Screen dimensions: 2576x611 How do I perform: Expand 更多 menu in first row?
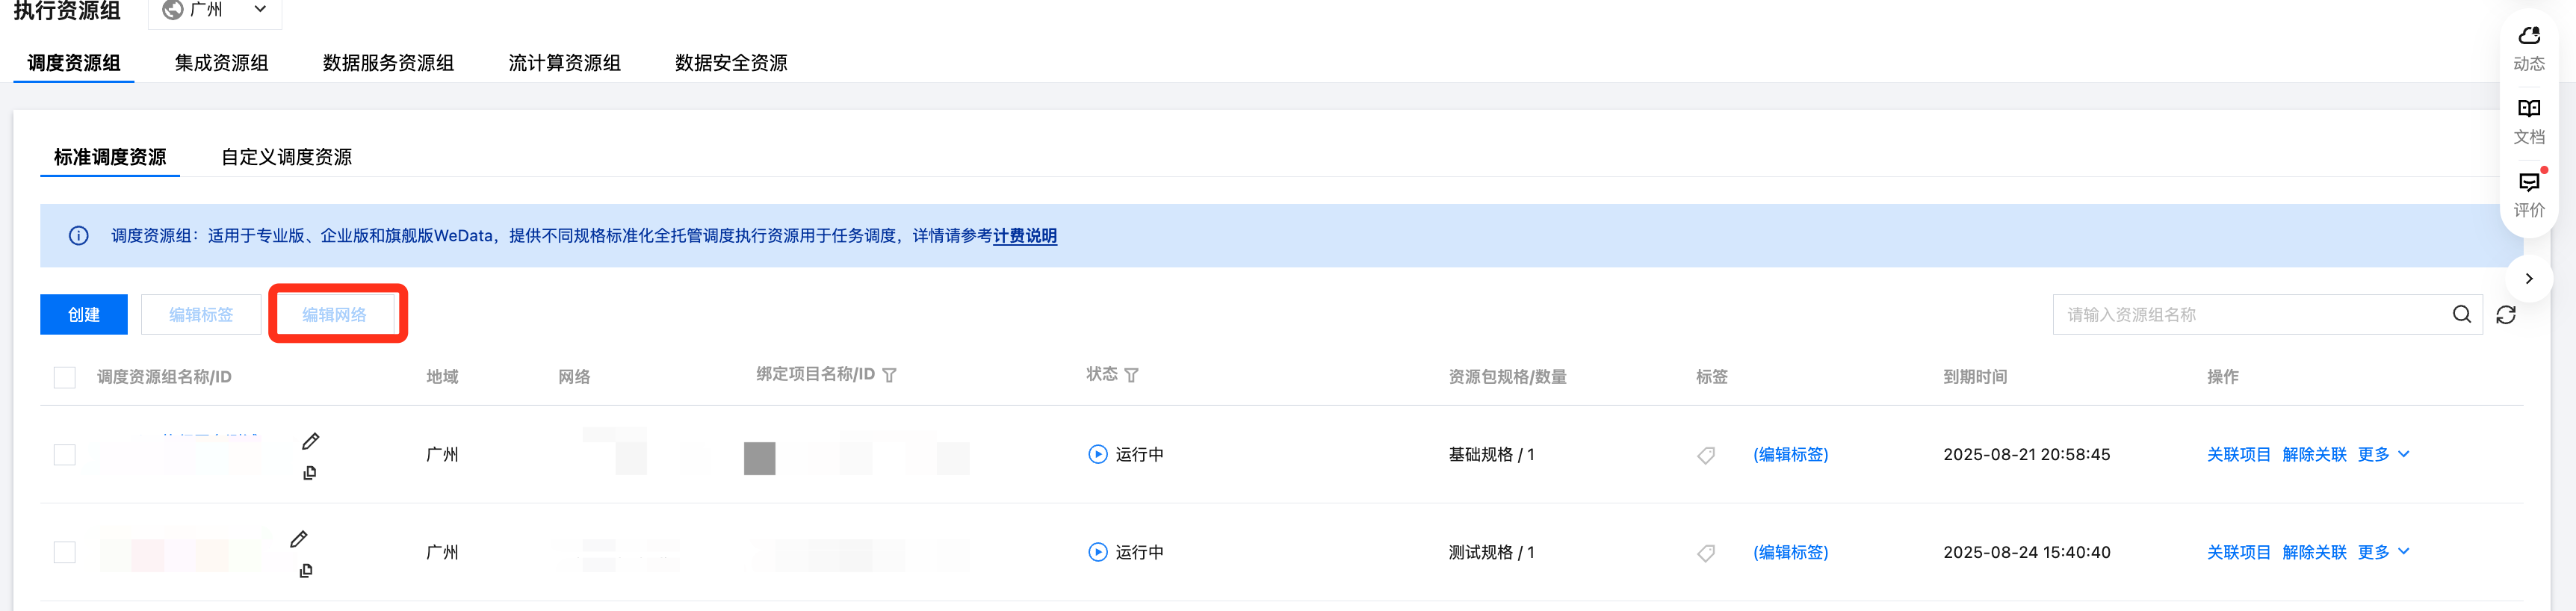tap(2383, 455)
